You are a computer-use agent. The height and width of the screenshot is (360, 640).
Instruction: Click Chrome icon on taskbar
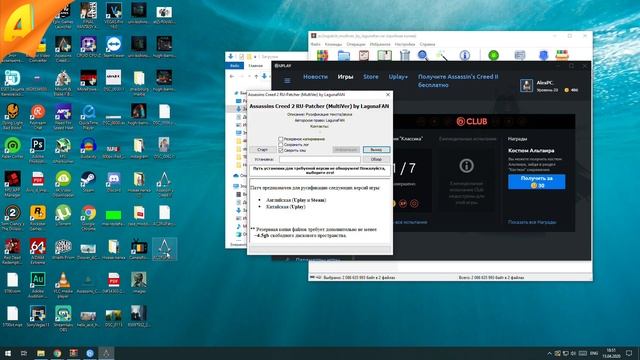click(x=57, y=353)
